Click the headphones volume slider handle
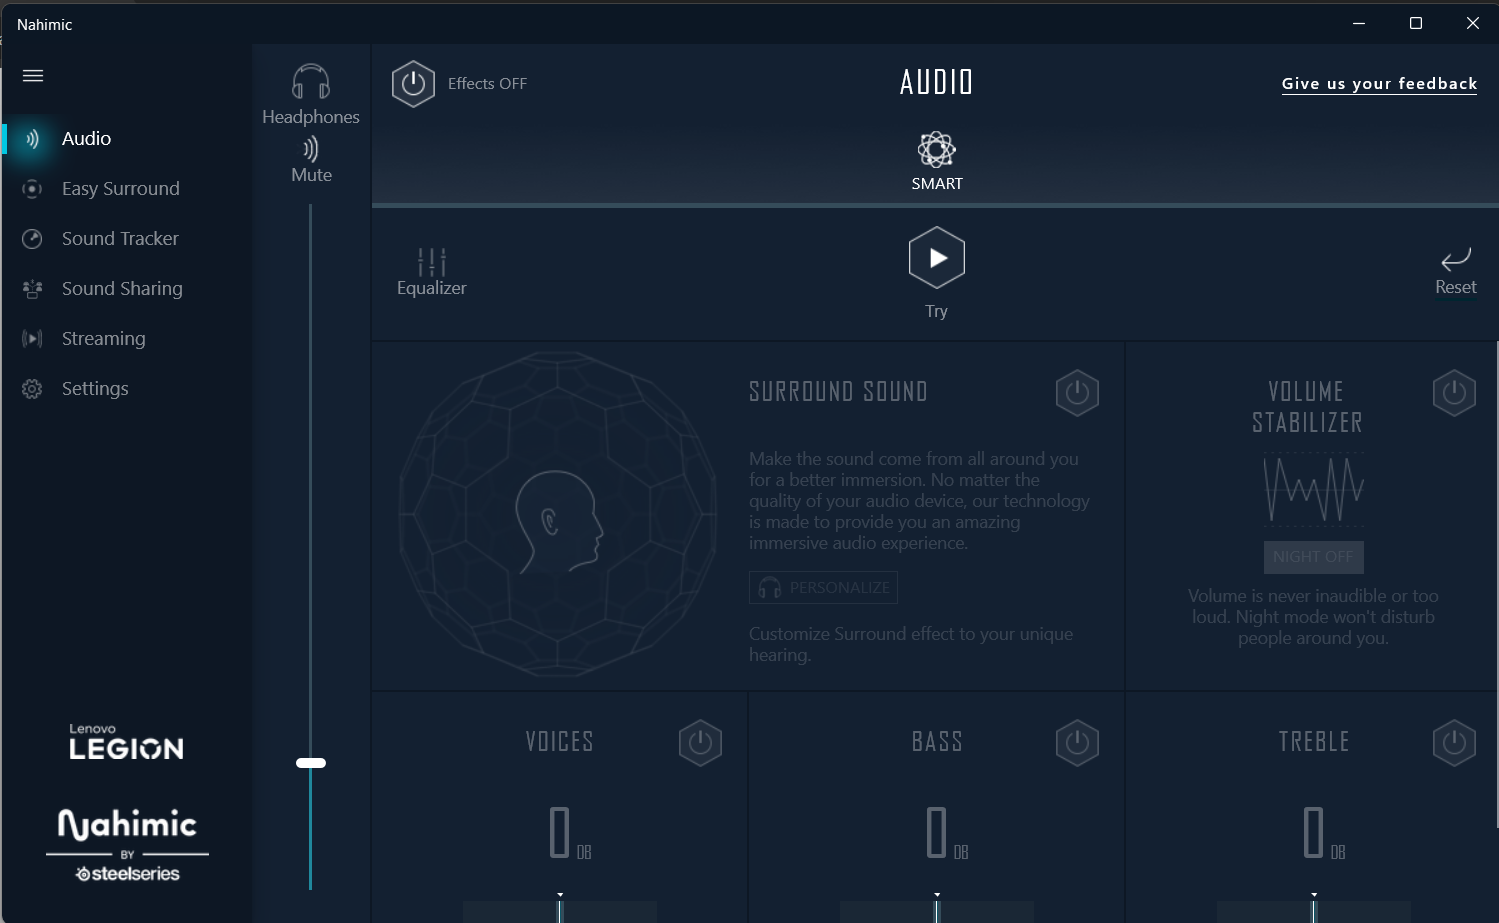The image size is (1499, 923). tap(311, 763)
